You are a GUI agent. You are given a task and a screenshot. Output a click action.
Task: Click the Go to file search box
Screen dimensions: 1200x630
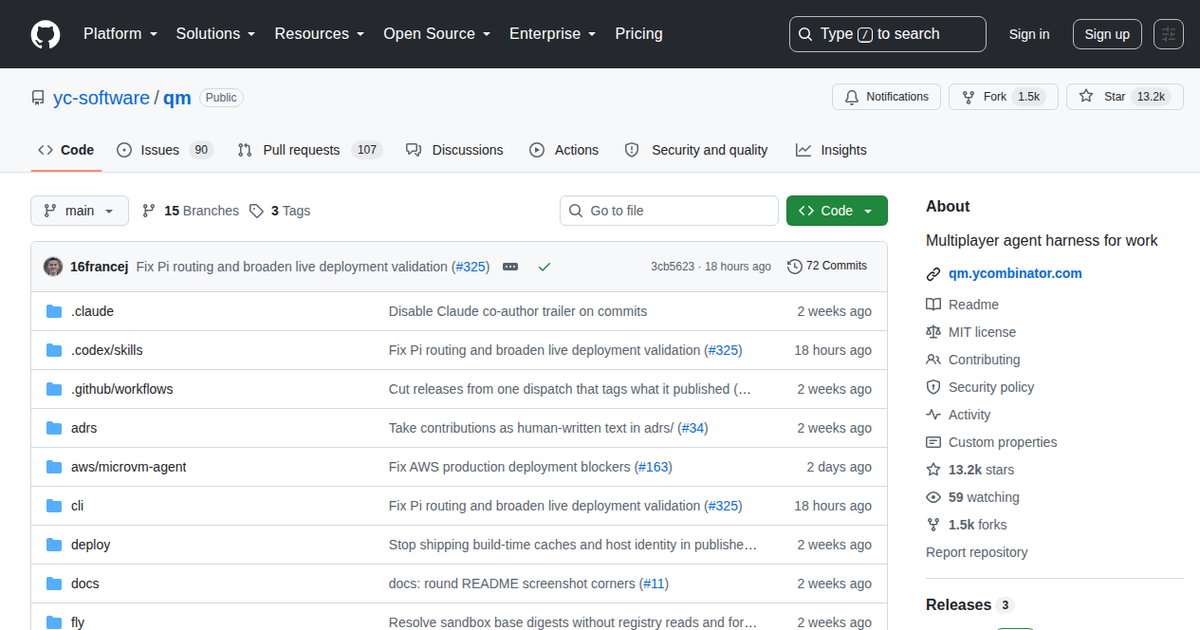point(669,211)
